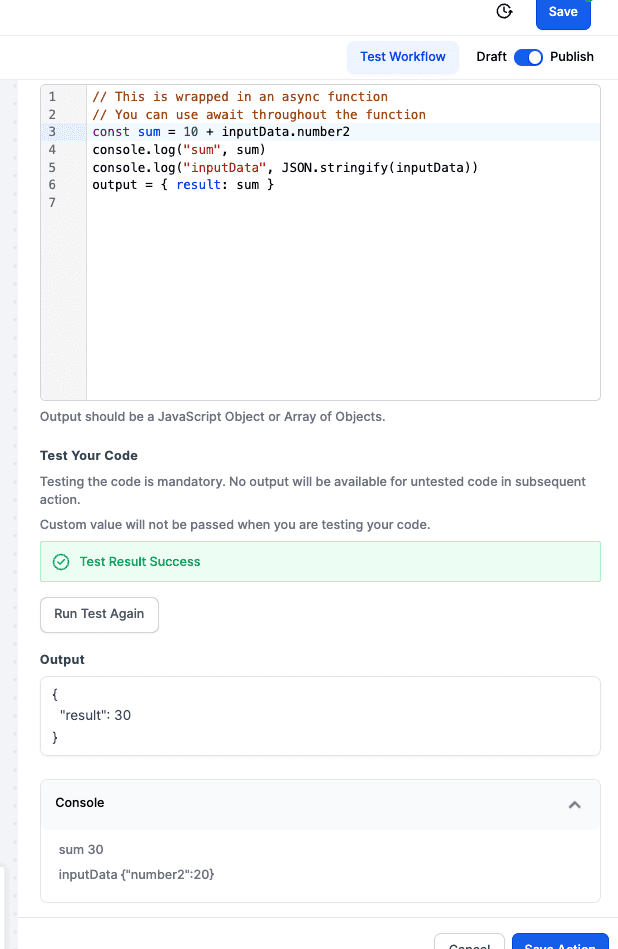Collapse the Console panel chevron
Image resolution: width=618 pixels, height=949 pixels.
(574, 804)
